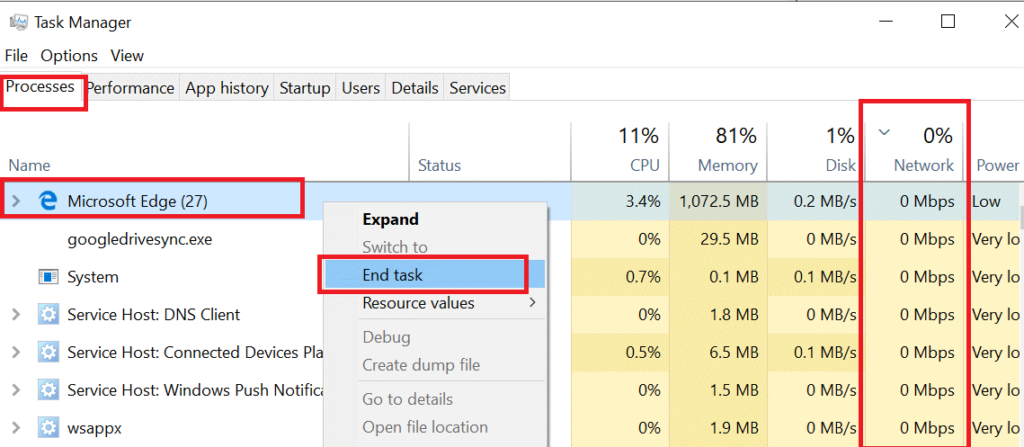This screenshot has height=447, width=1024.
Task: Click the System process icon
Action: 48,277
